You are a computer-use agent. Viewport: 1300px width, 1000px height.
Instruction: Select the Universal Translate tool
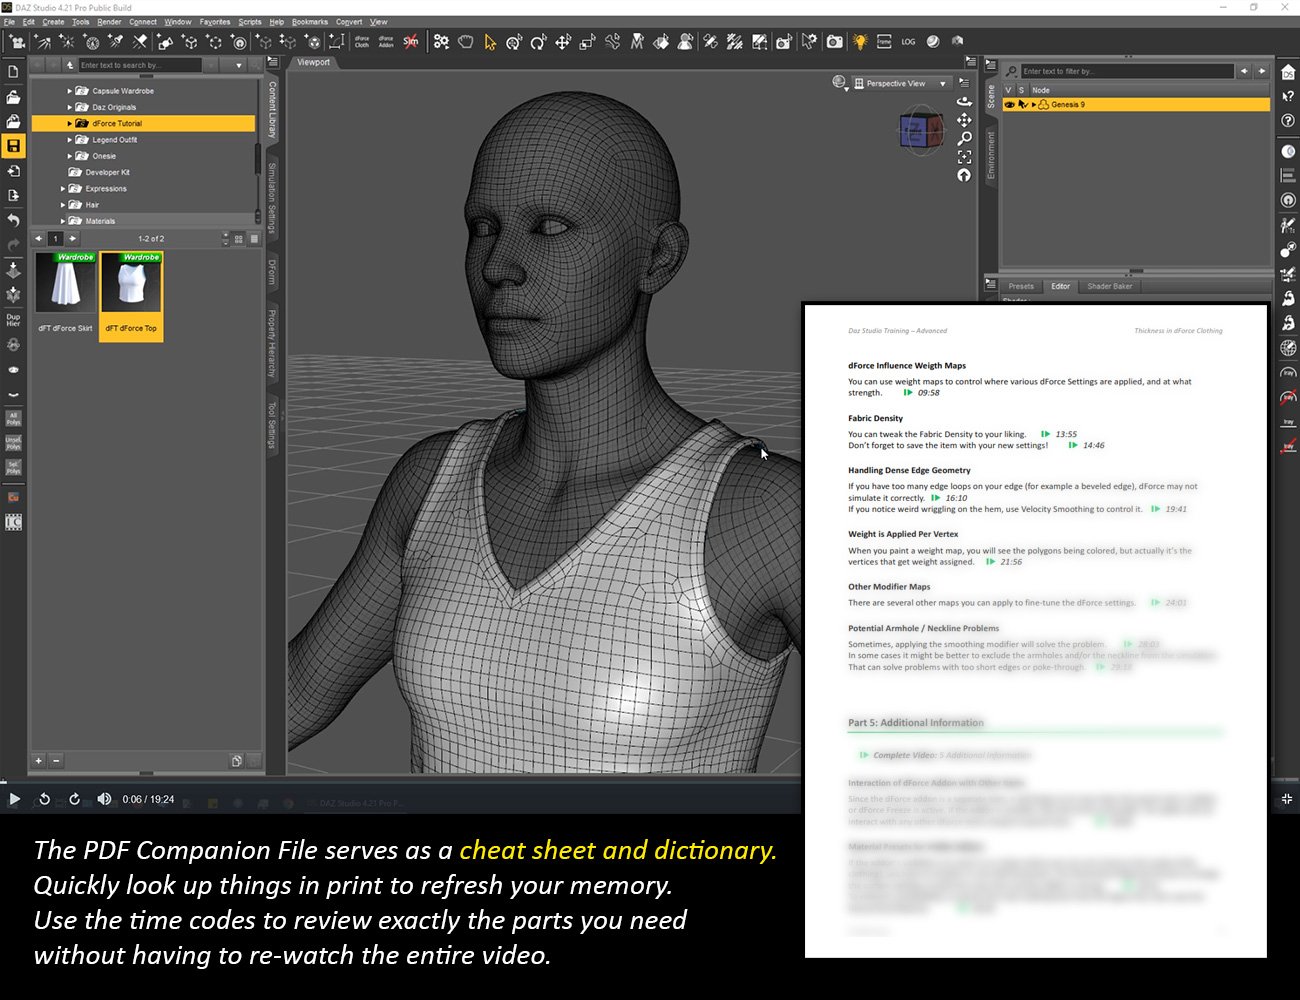563,42
